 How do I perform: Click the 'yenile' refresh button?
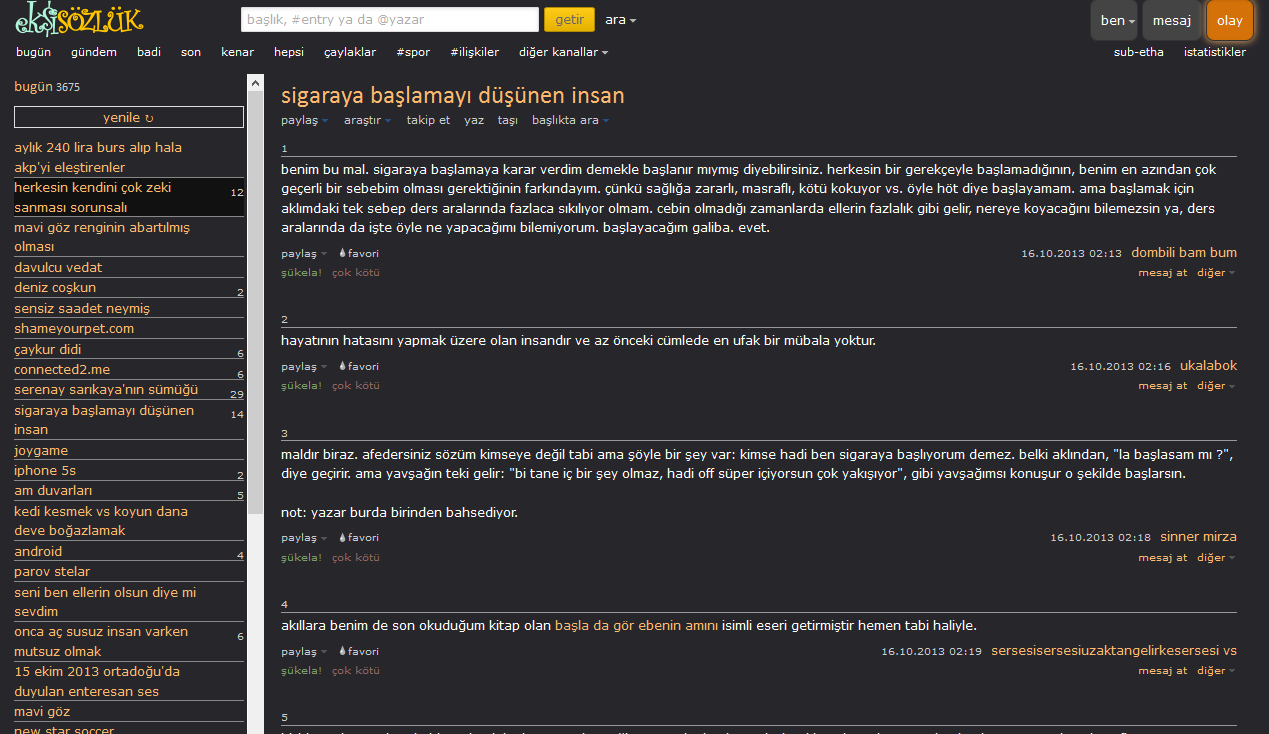[129, 118]
